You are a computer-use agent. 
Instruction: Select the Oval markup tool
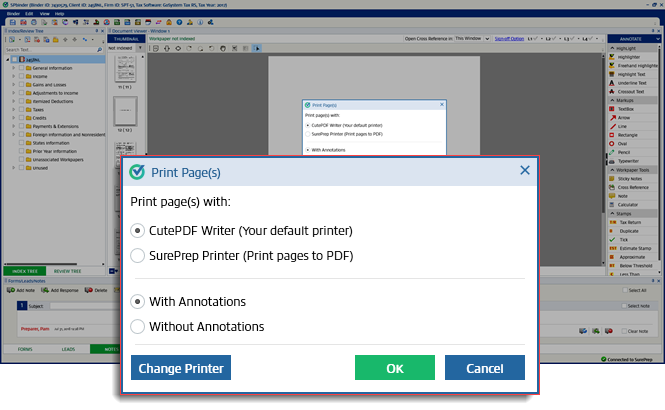629,143
